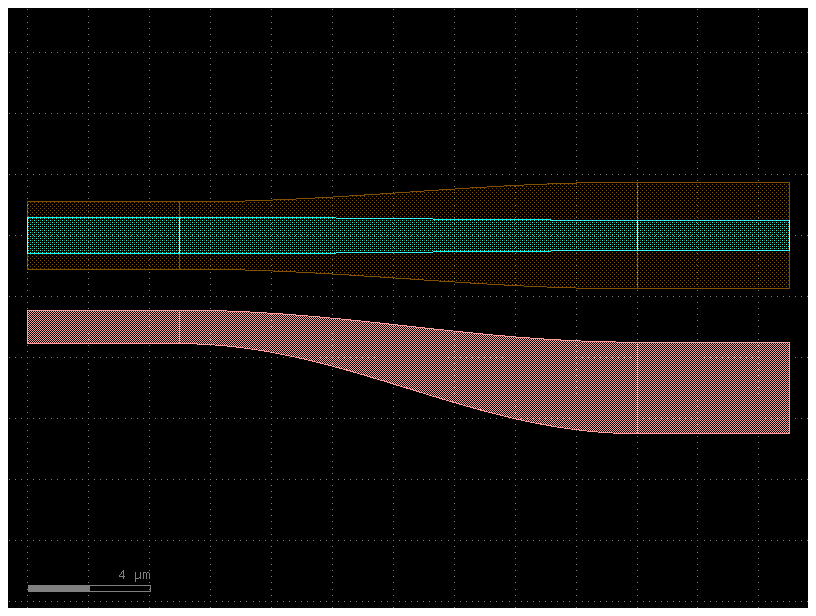Click the seam line in the pink polygon
This screenshot has height=616, width=816.
(x=636, y=390)
